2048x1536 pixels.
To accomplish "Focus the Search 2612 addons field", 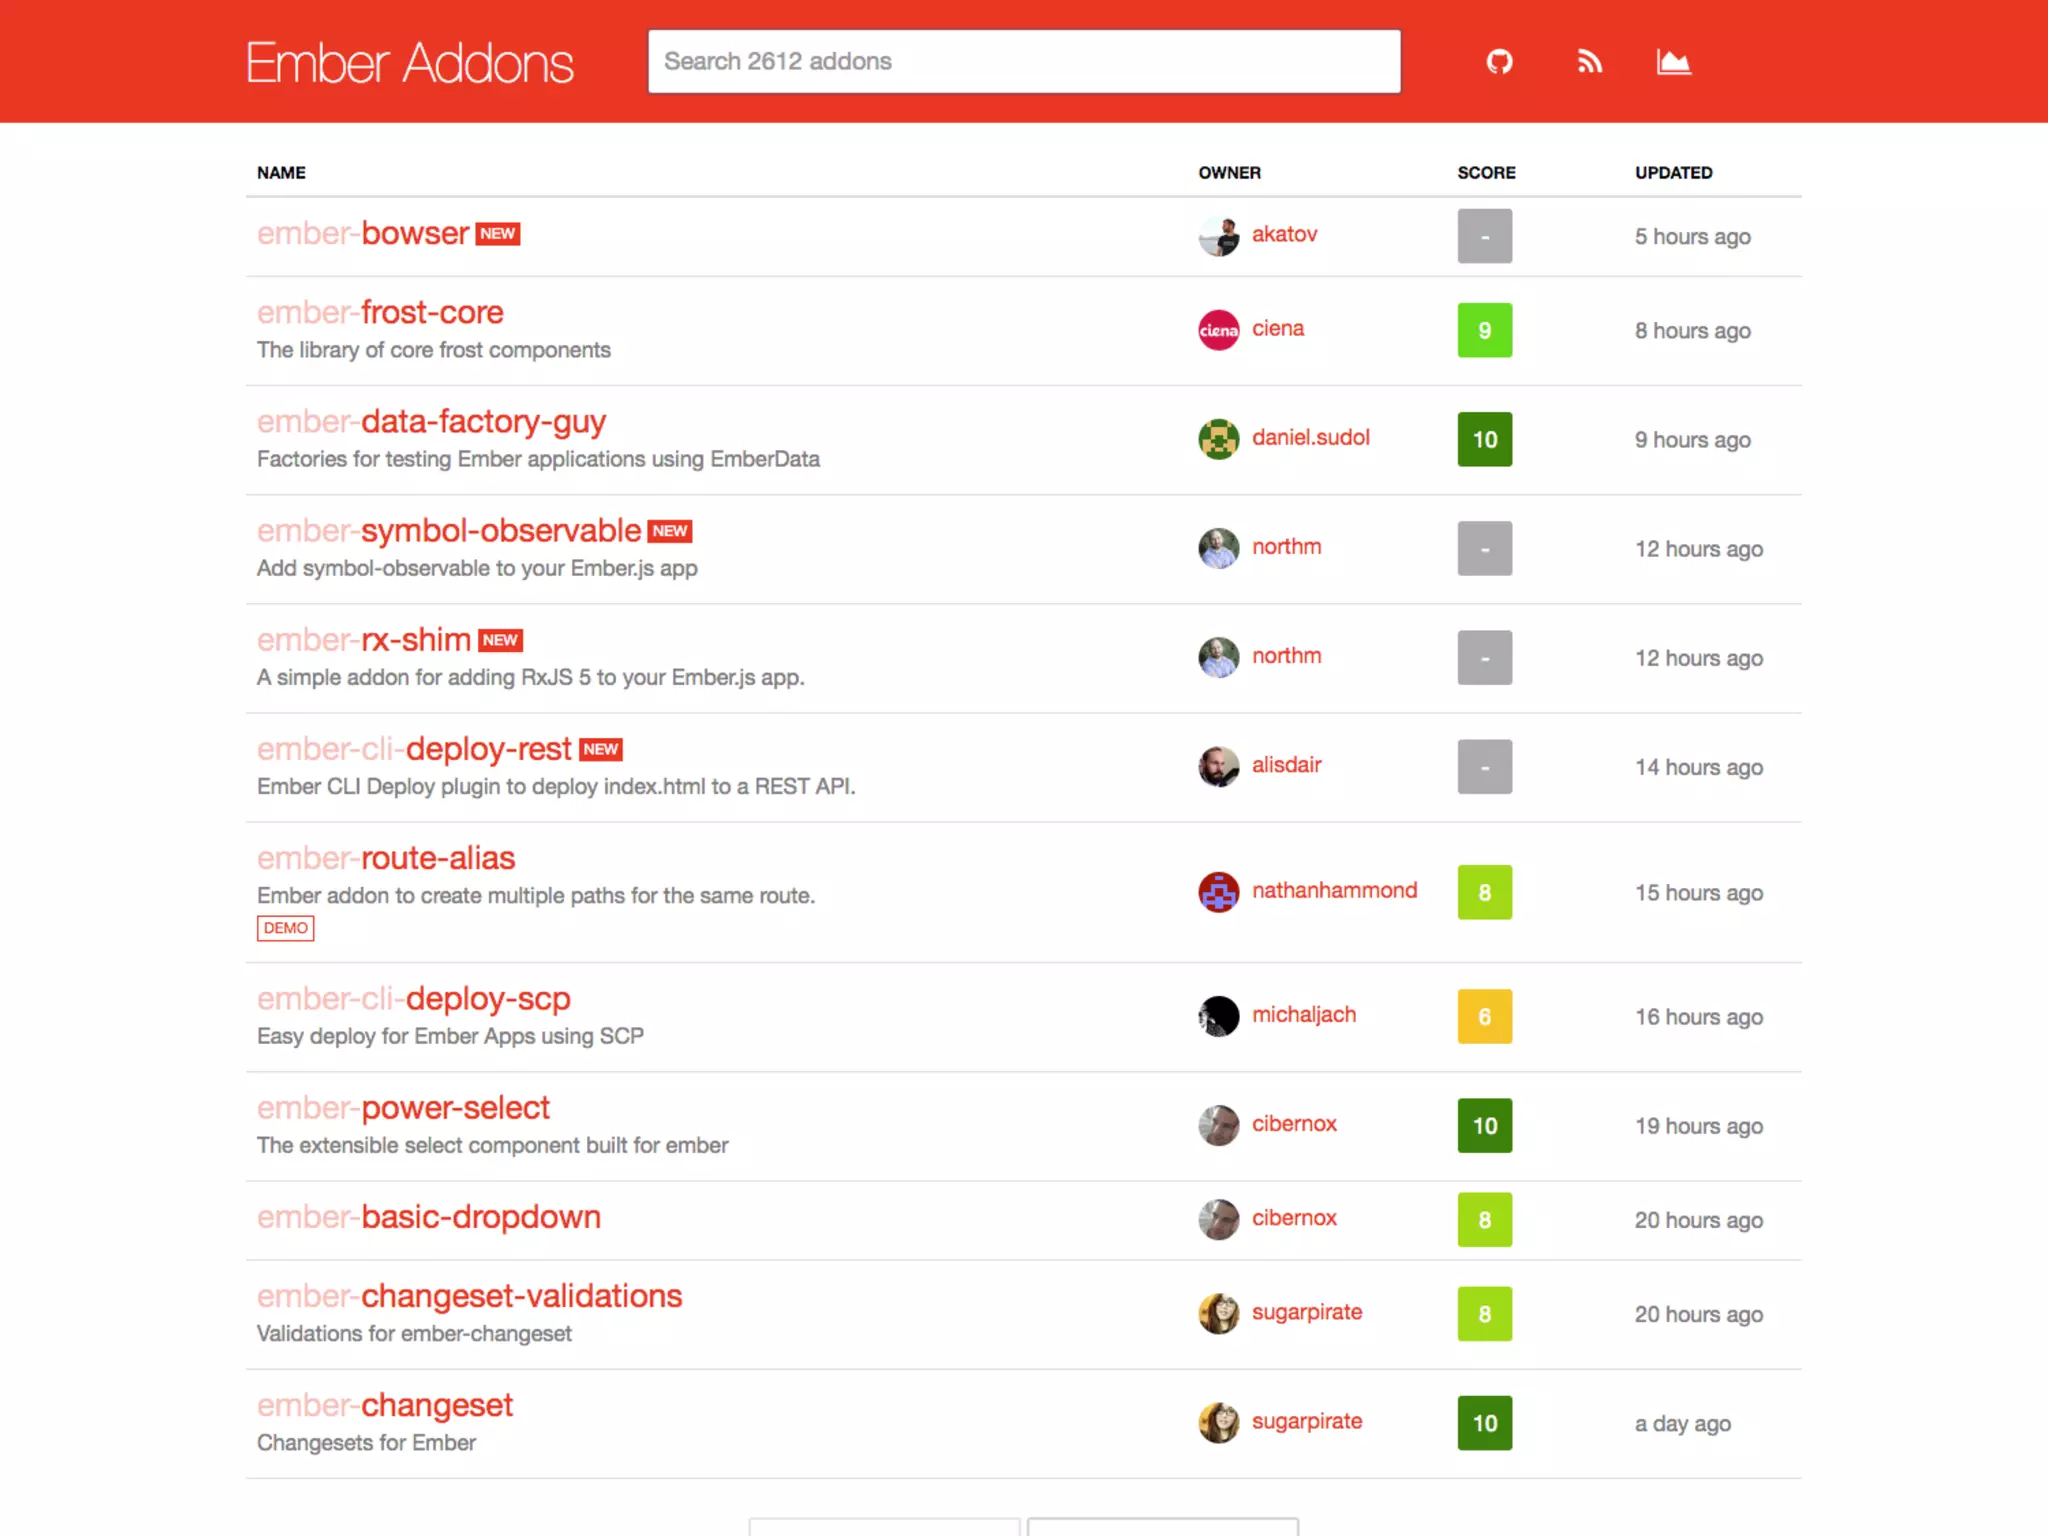I will pos(1023,62).
